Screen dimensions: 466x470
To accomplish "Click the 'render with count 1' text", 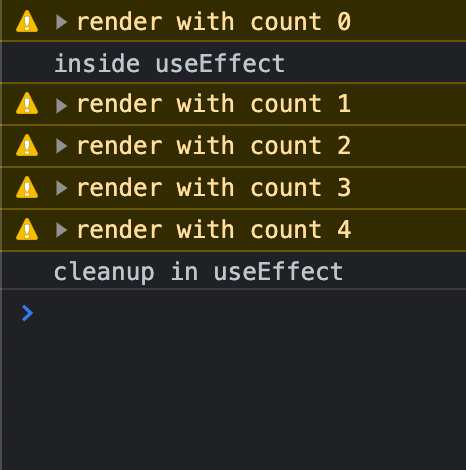I will [214, 104].
